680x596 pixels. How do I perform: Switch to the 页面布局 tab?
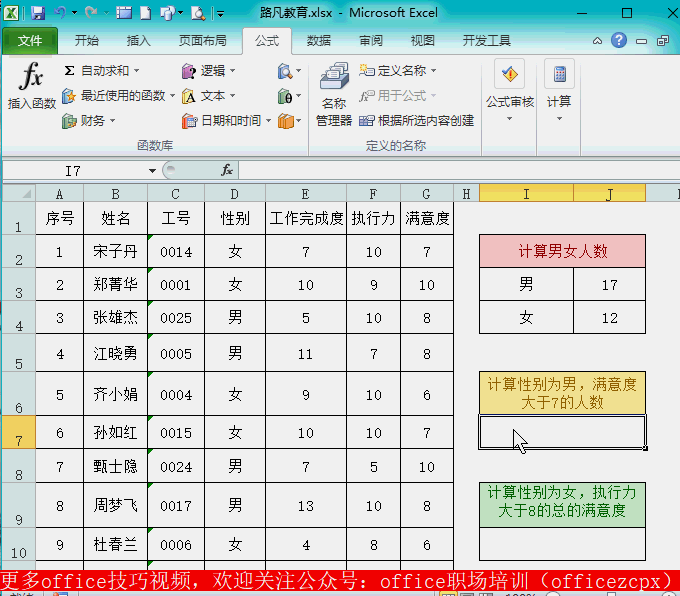coord(203,41)
